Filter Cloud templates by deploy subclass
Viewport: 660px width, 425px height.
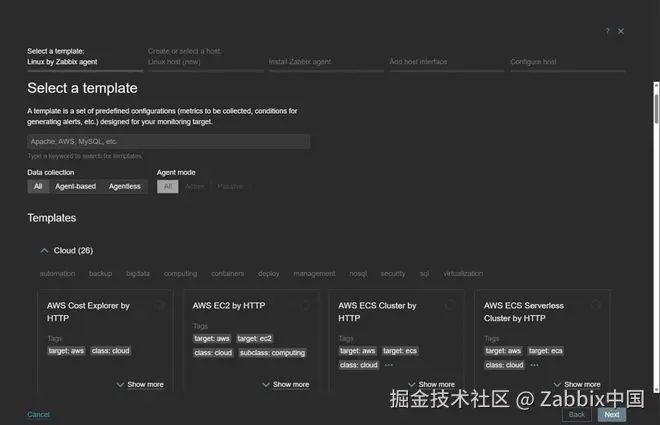pos(269,274)
